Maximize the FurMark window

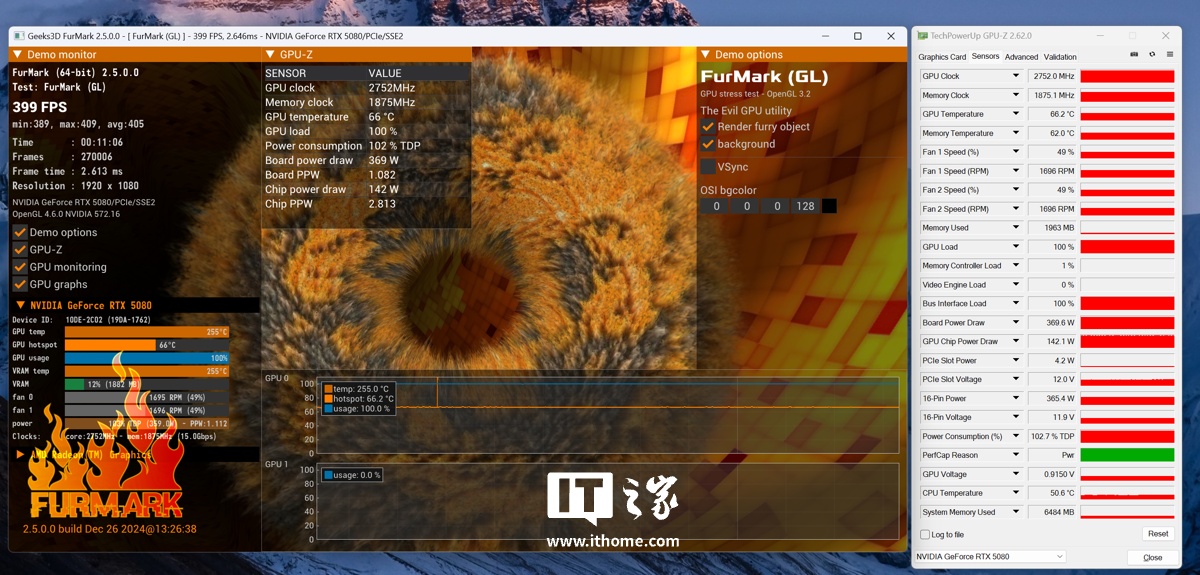click(x=857, y=36)
